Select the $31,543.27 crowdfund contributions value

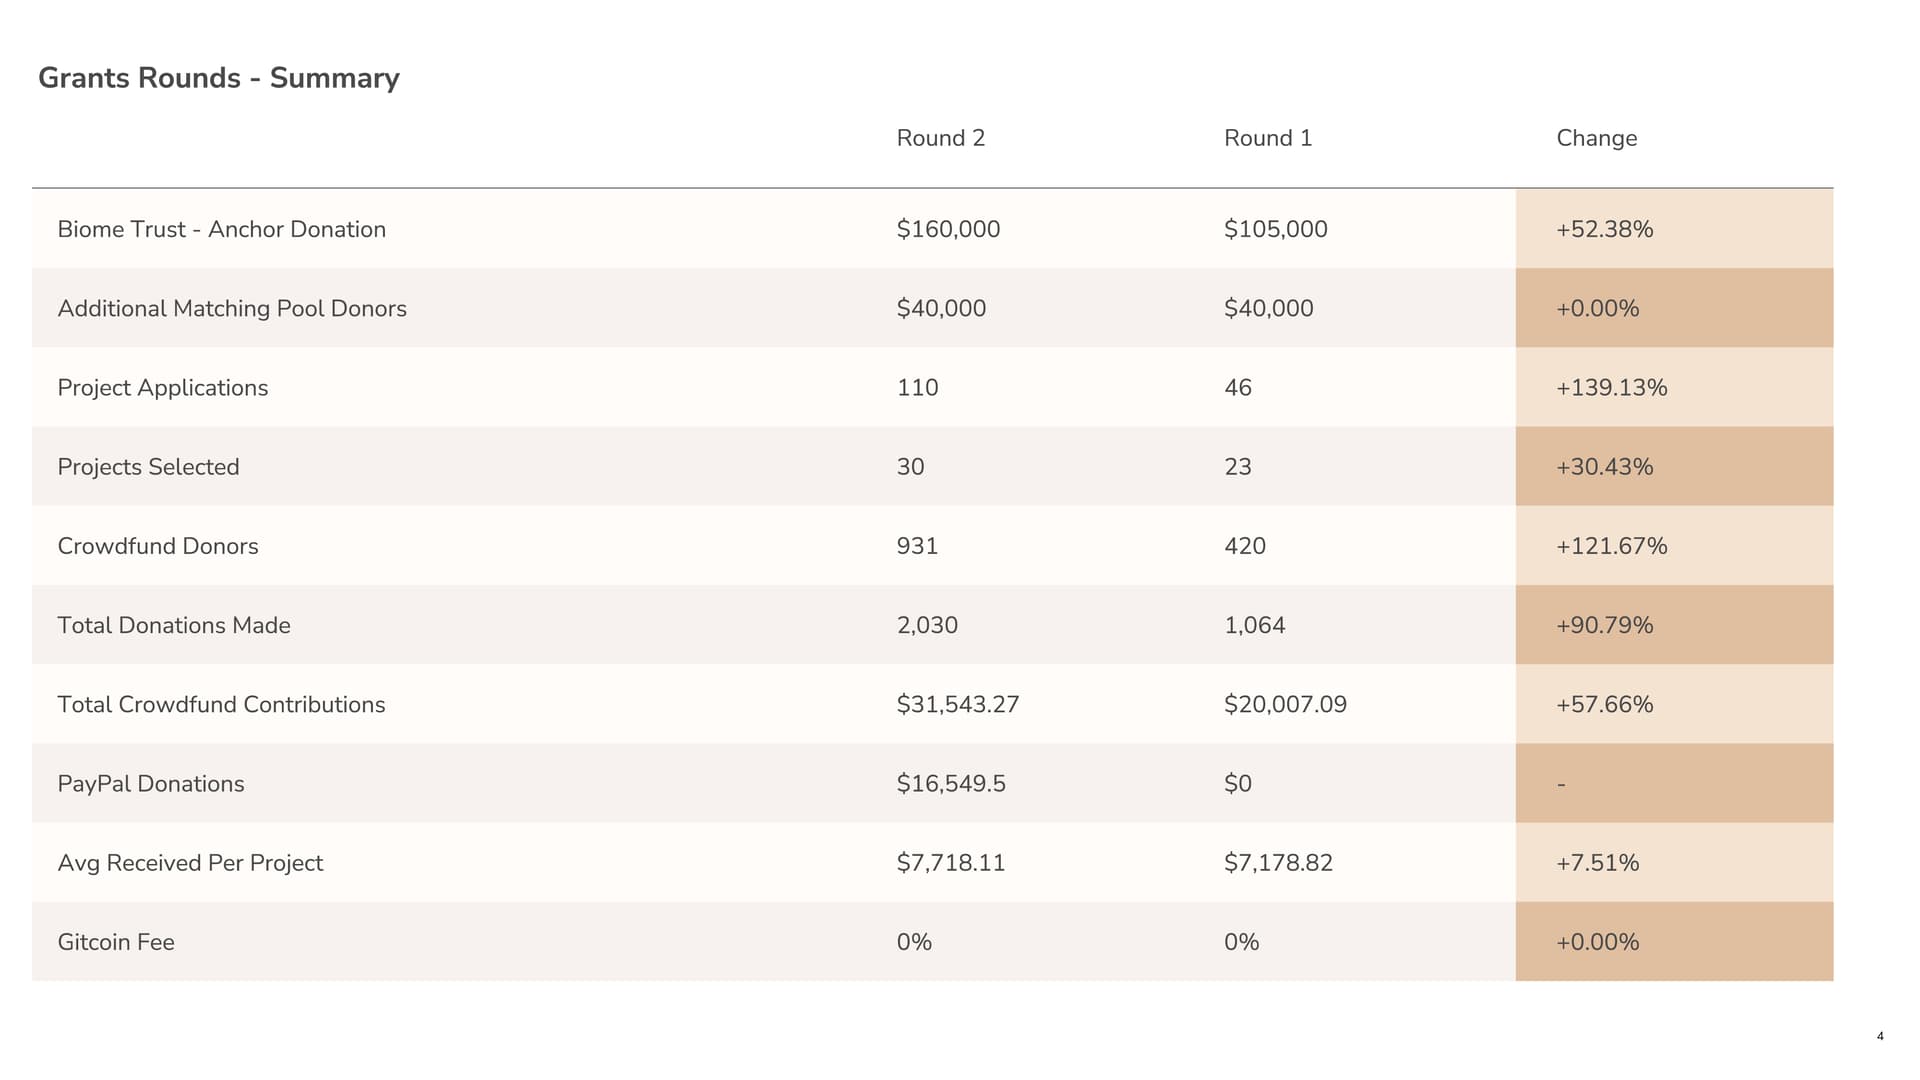click(957, 704)
